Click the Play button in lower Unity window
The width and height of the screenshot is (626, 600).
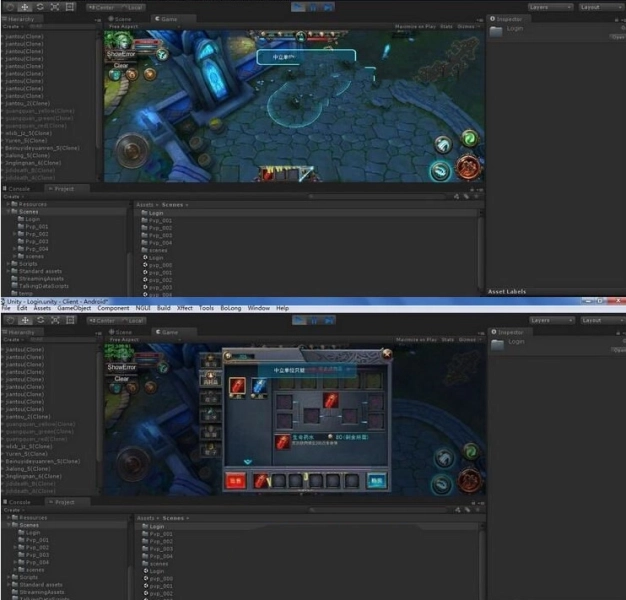tap(299, 320)
